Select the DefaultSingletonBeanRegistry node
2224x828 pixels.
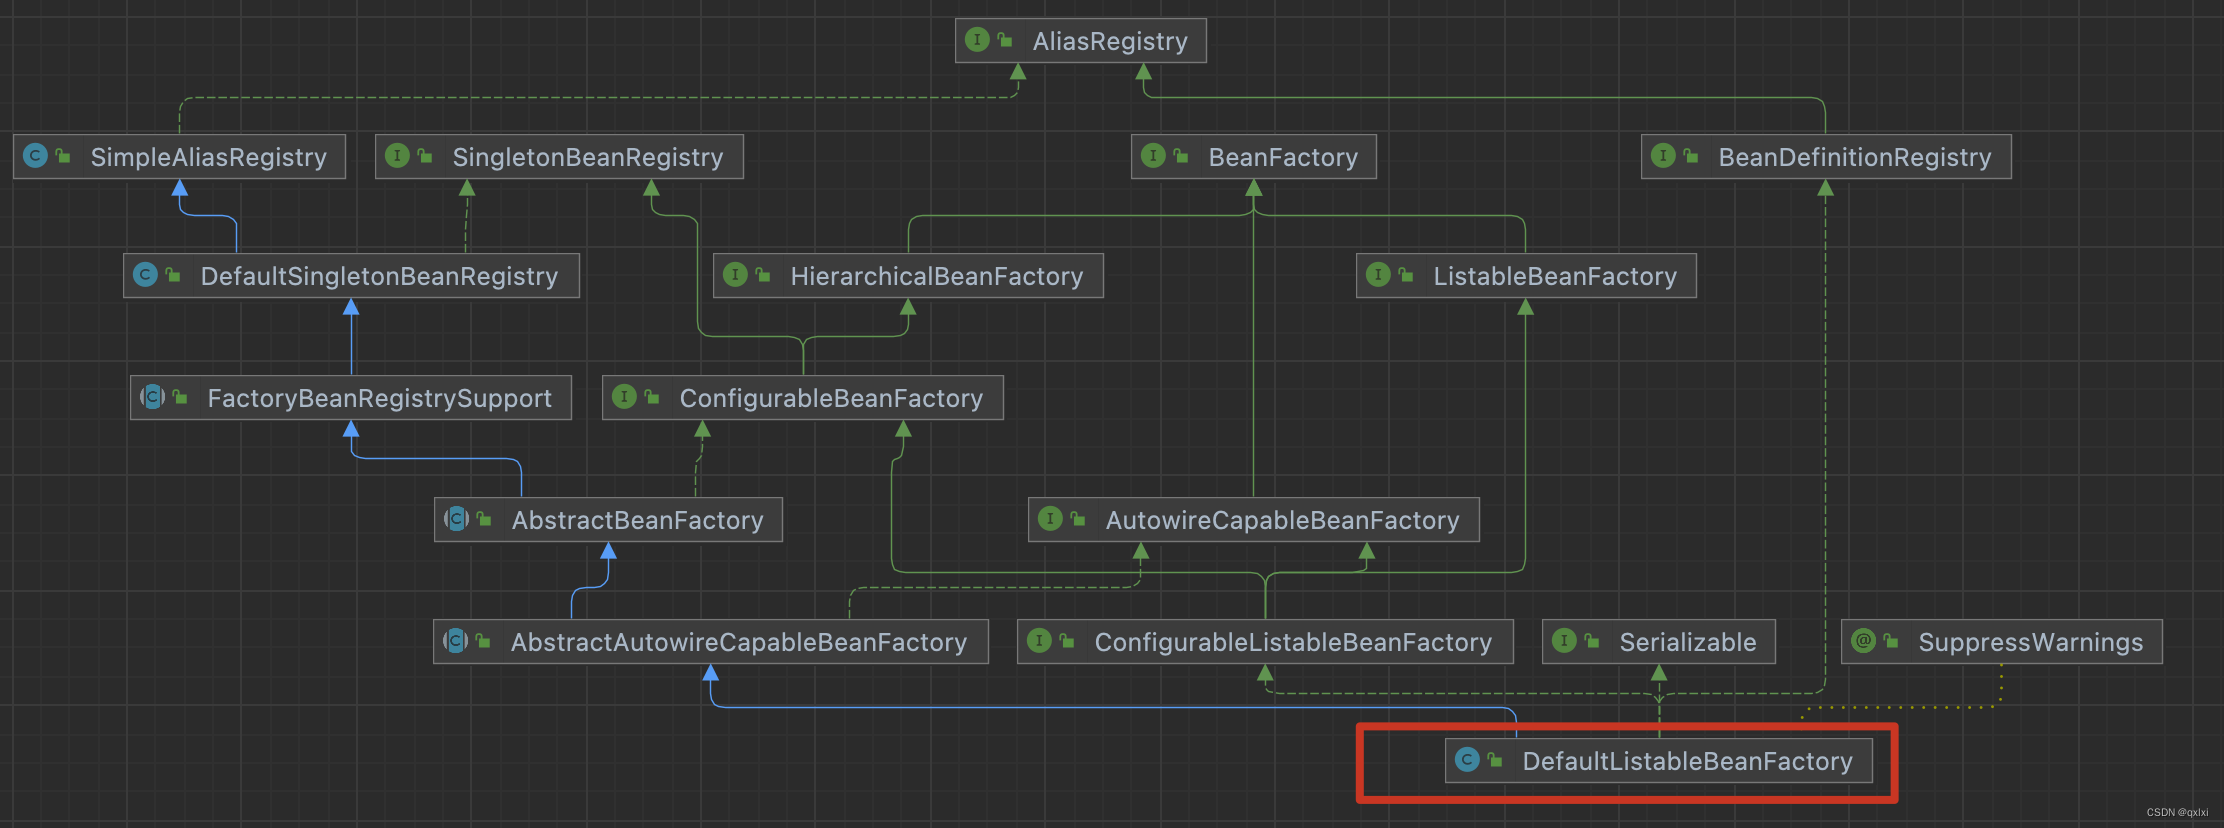351,276
